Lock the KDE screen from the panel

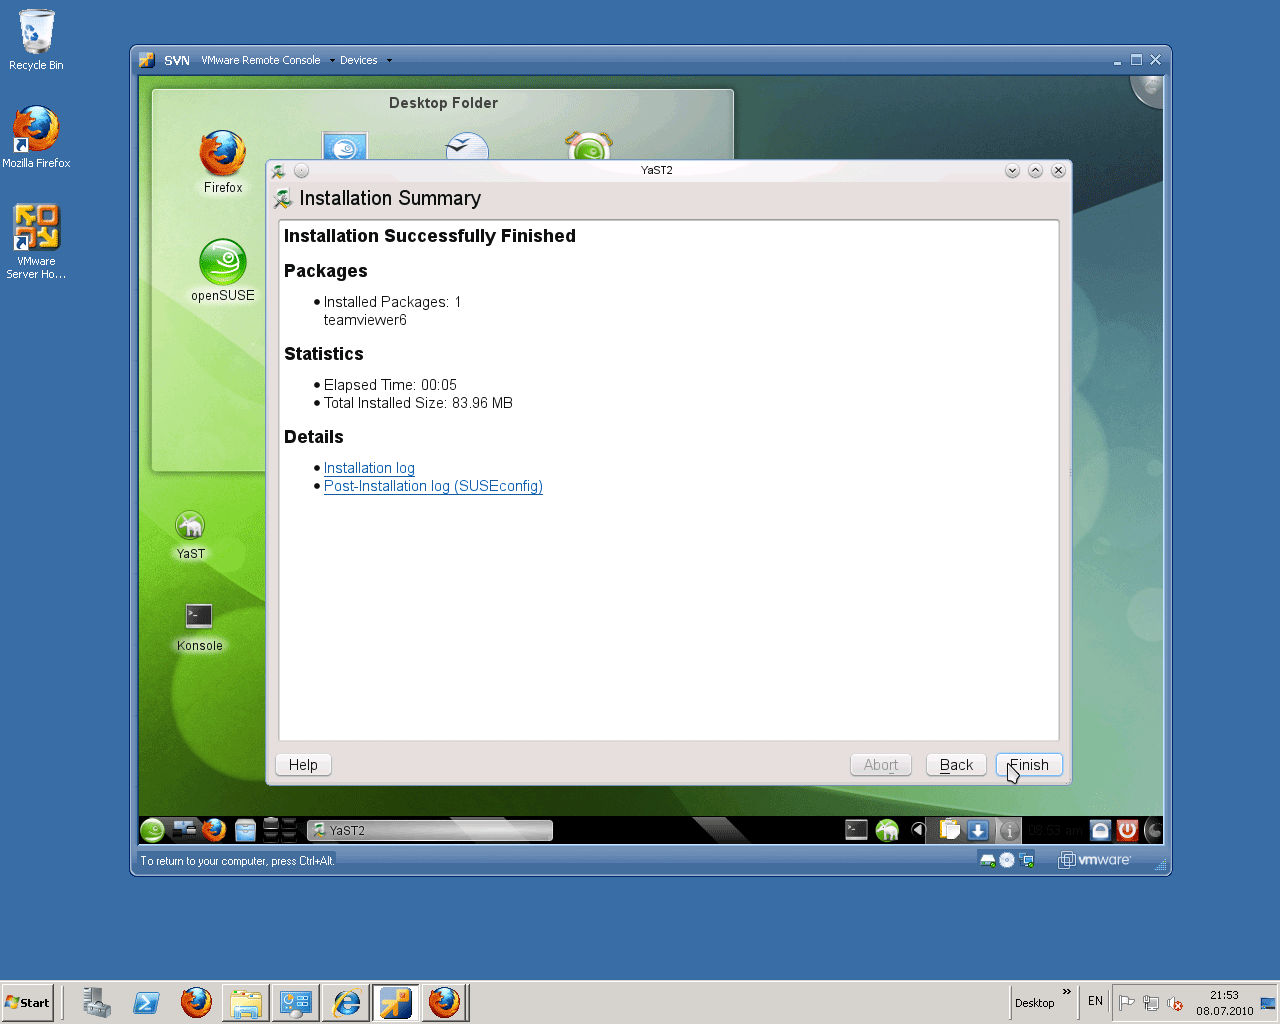click(1100, 830)
